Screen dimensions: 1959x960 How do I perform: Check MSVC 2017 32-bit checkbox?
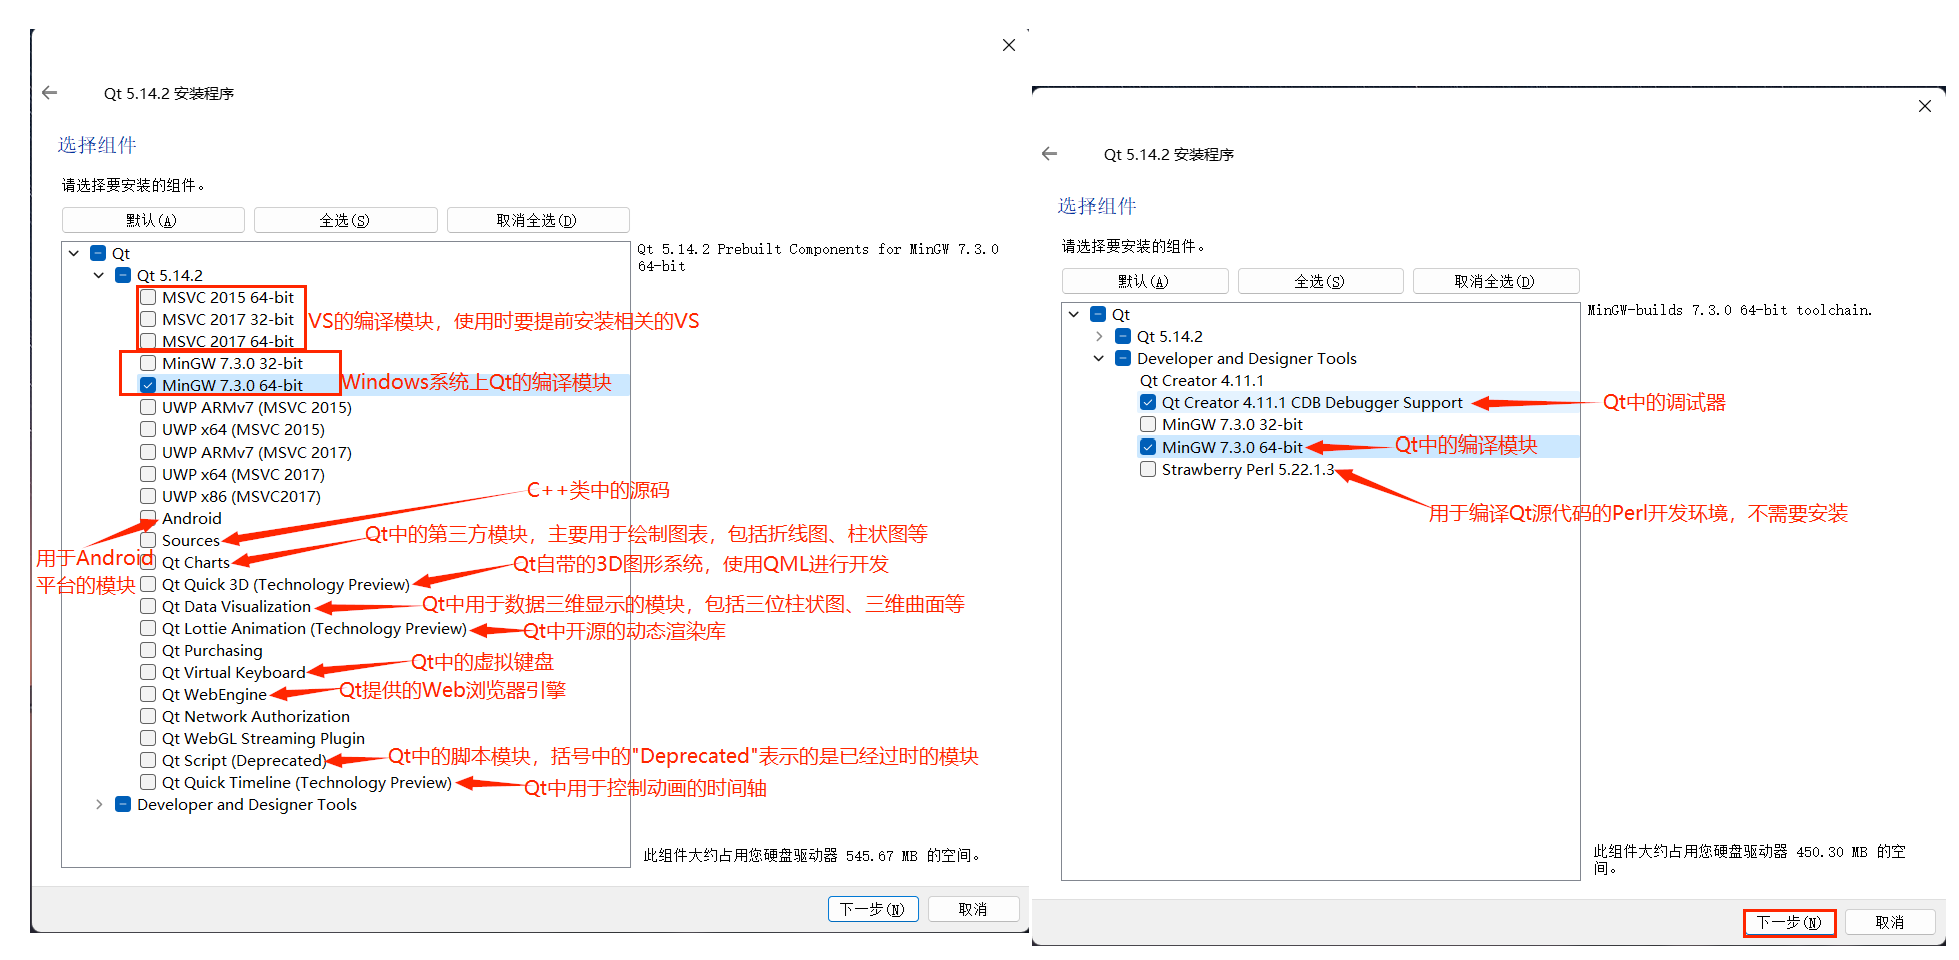pyautogui.click(x=148, y=319)
